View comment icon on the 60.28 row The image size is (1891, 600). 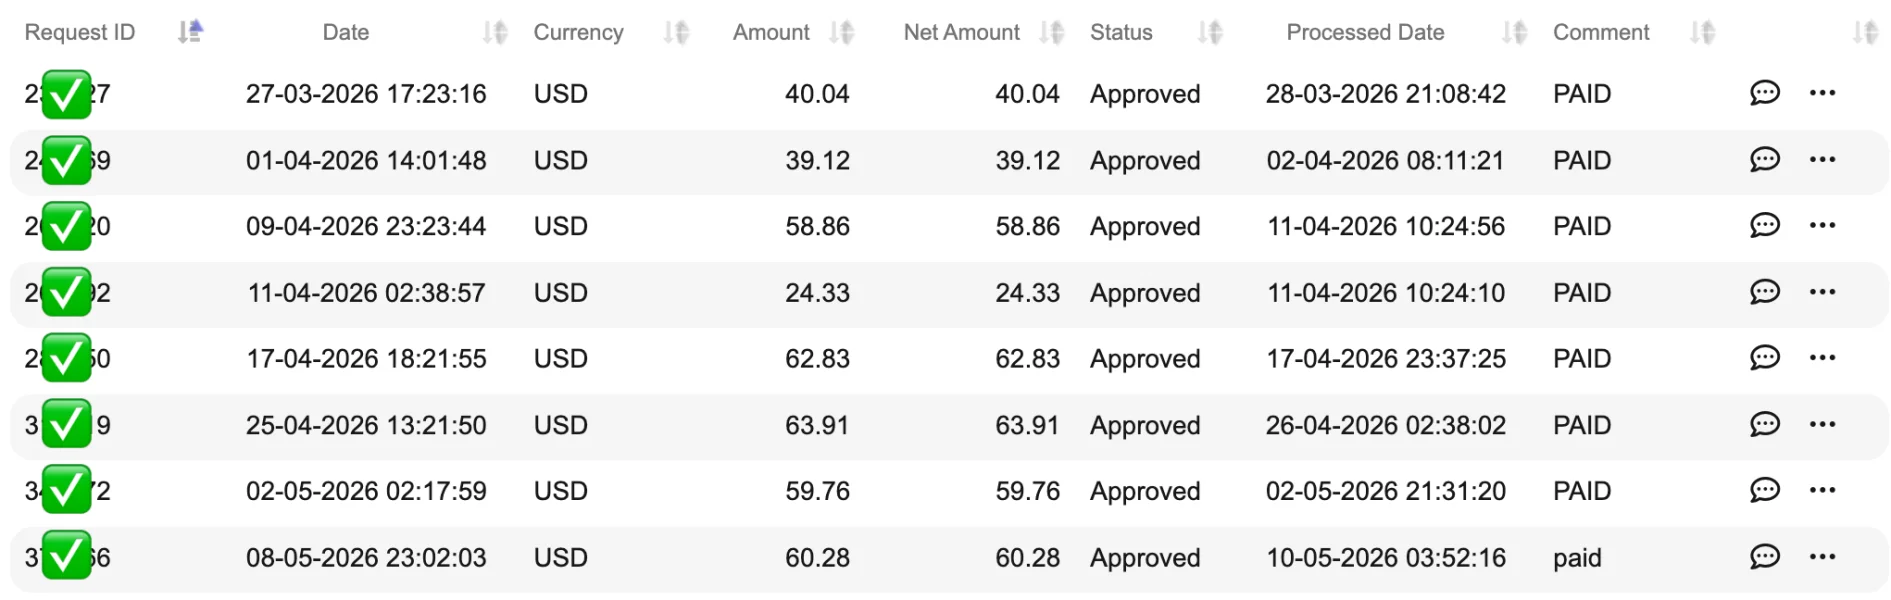click(x=1764, y=556)
